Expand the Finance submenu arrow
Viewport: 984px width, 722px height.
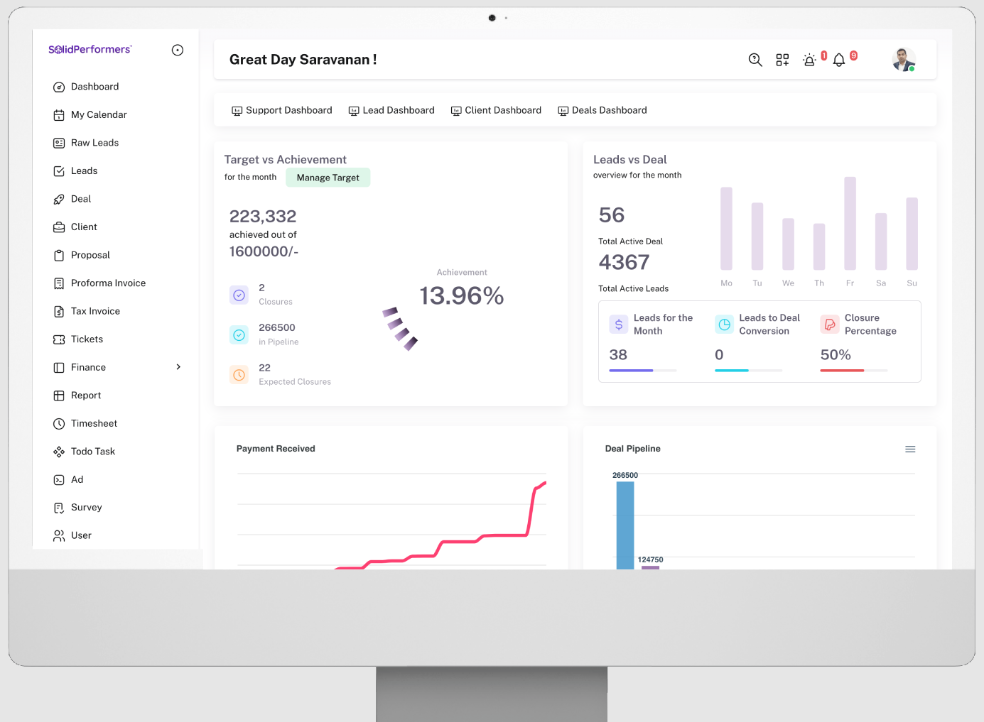[x=179, y=367]
